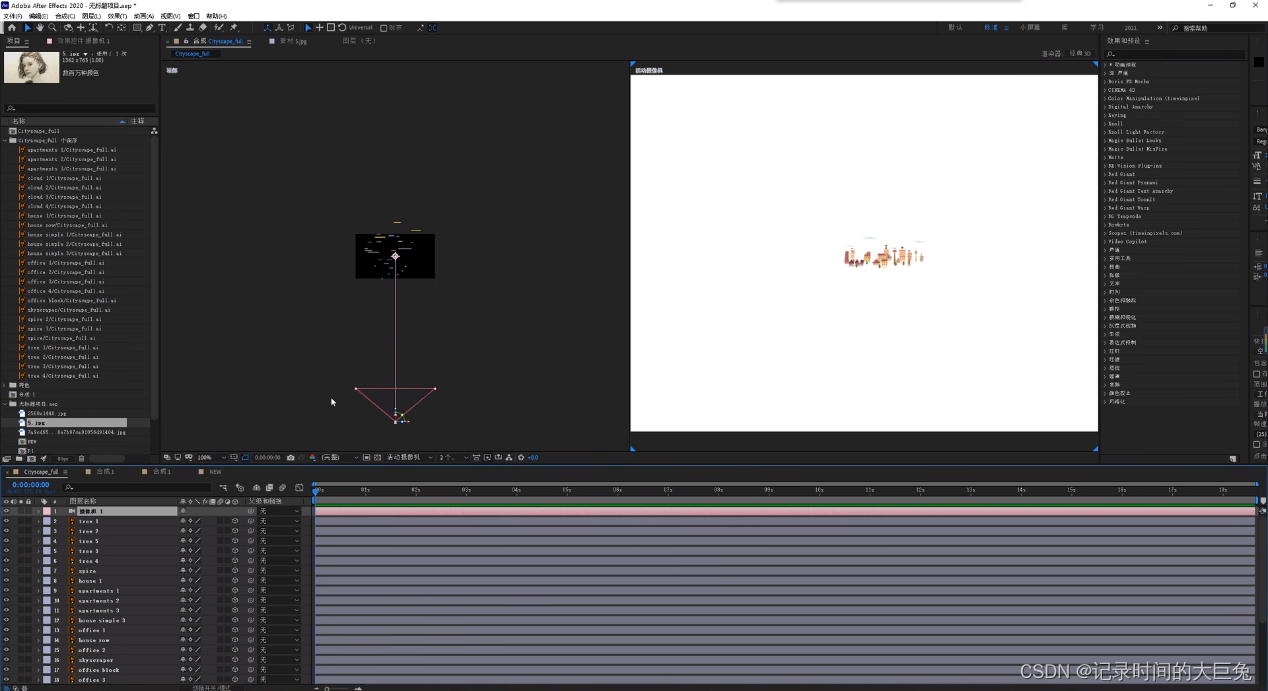The height and width of the screenshot is (691, 1268).
Task: Click the project panel search field
Action: point(80,108)
